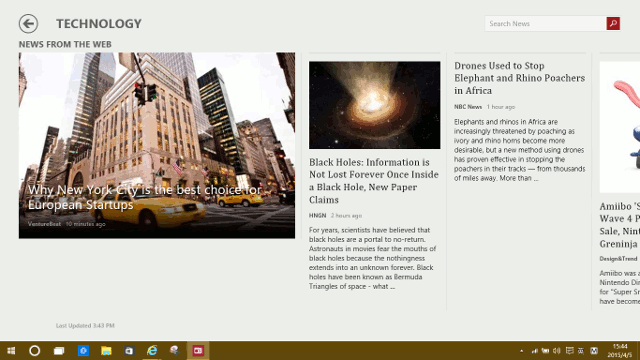
Task: Read the Black Holes information headline
Action: point(373,181)
